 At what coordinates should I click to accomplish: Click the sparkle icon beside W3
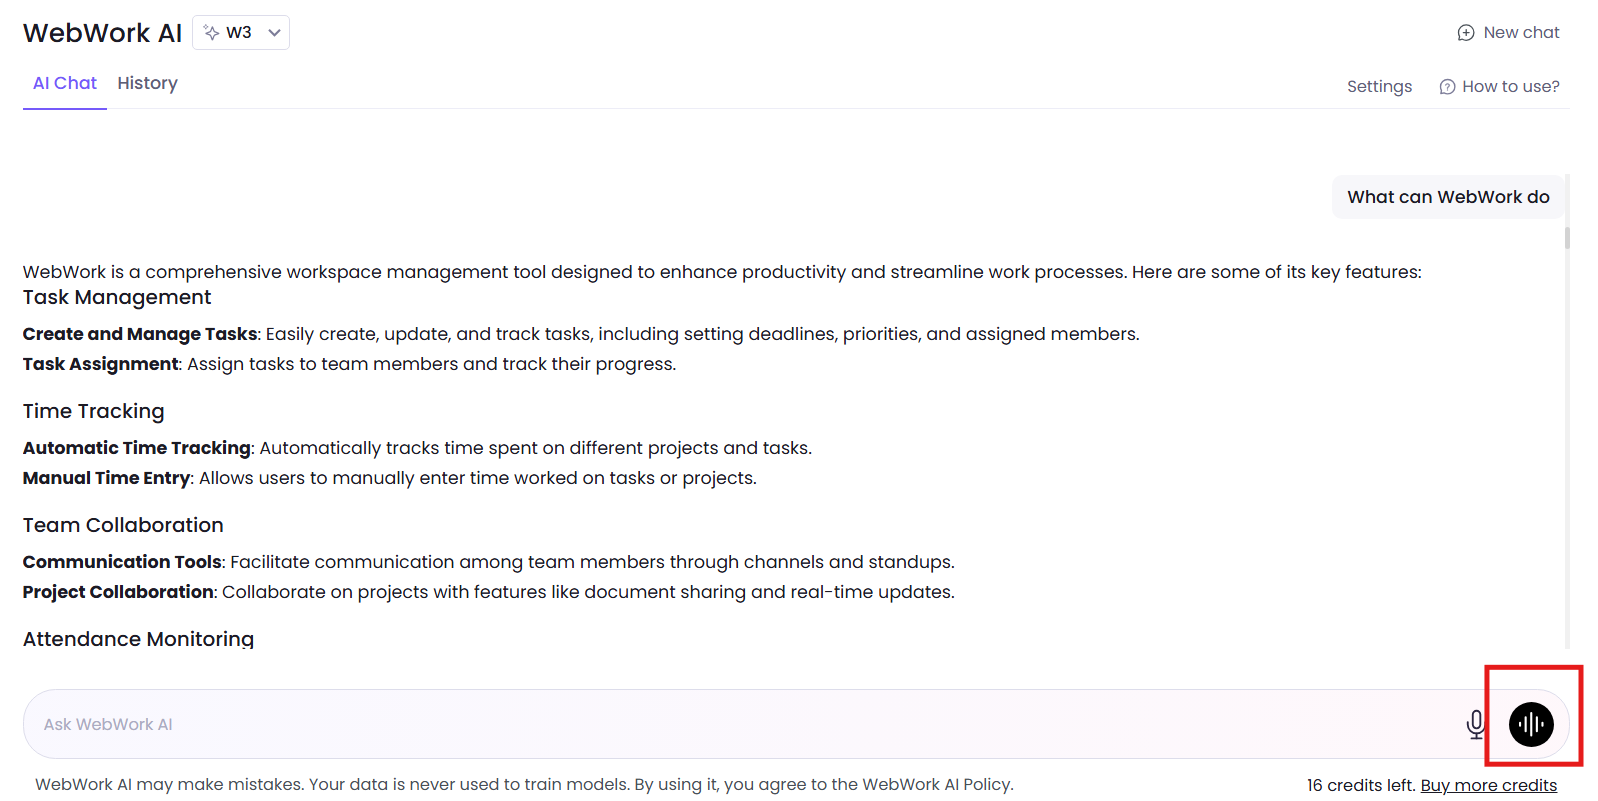point(212,33)
